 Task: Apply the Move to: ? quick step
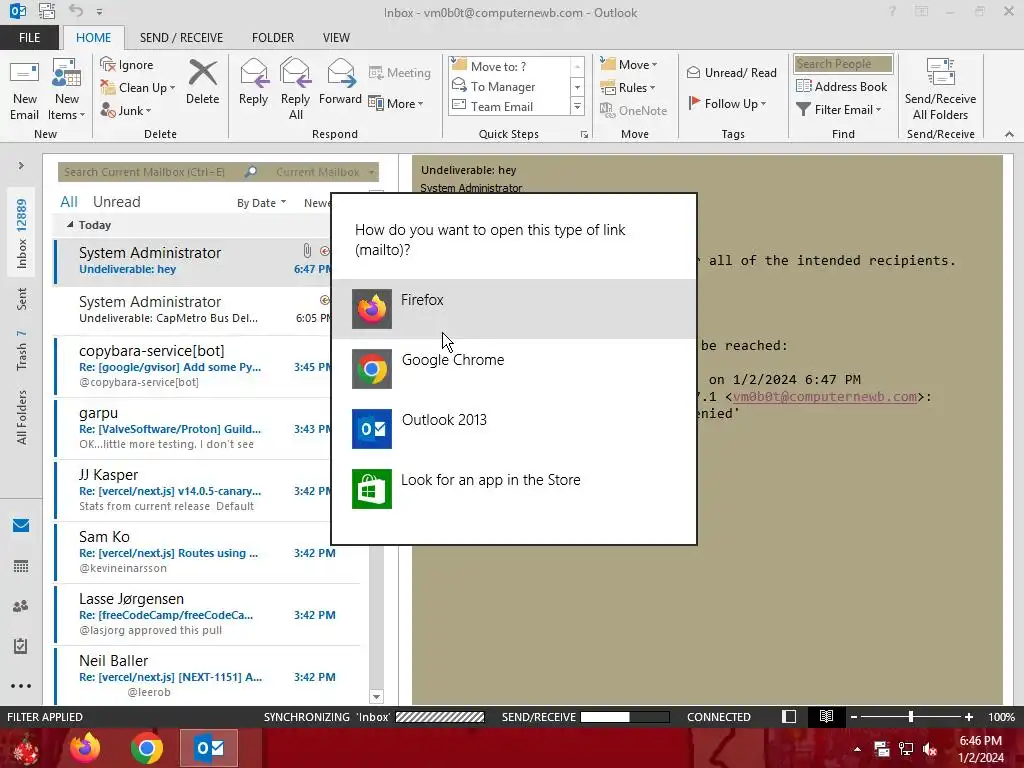pos(509,67)
